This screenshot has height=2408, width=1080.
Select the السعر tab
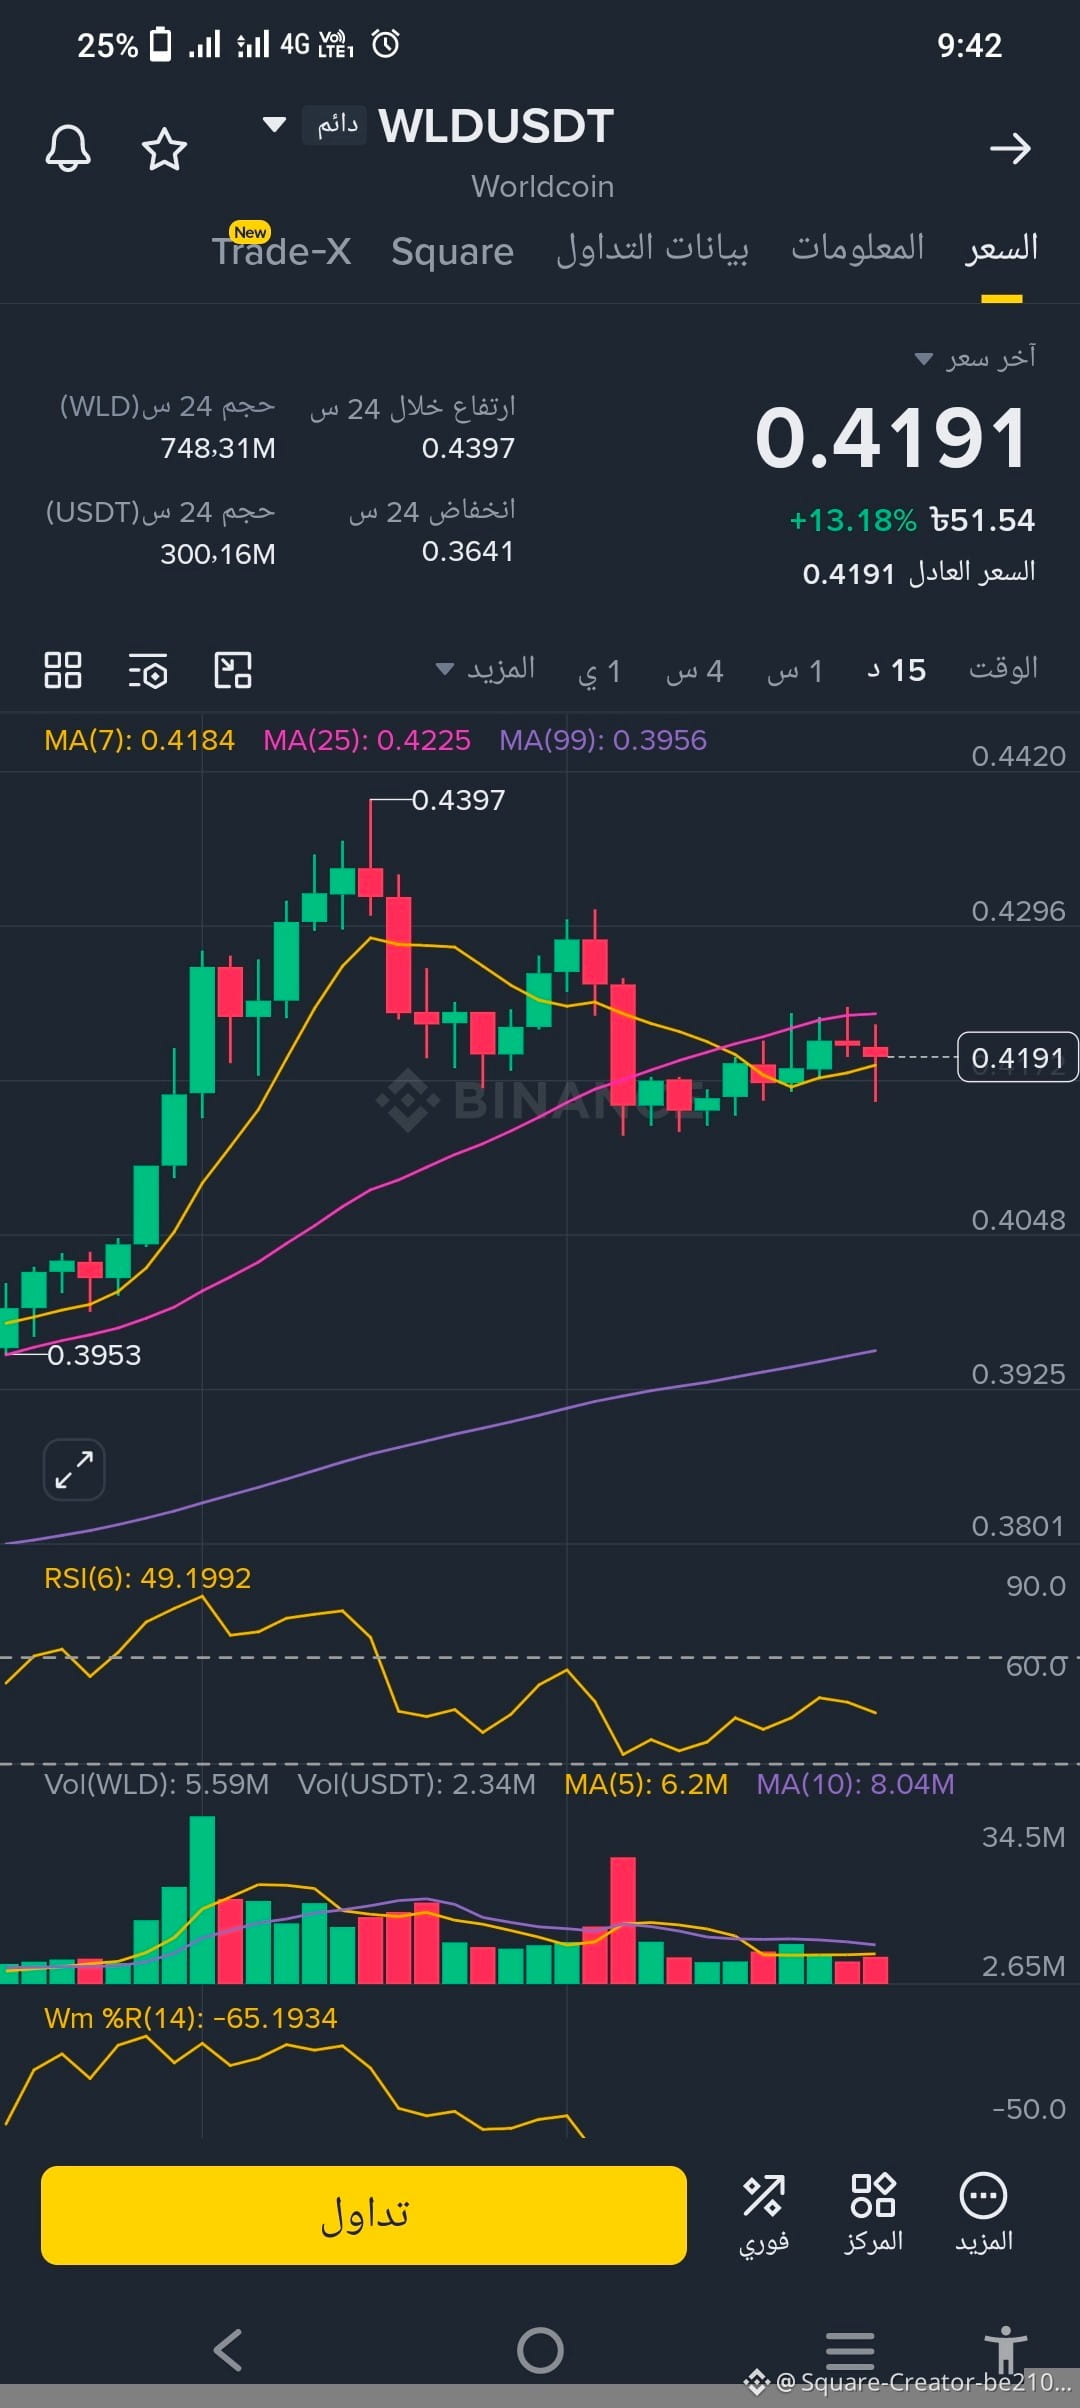pyautogui.click(x=1001, y=248)
